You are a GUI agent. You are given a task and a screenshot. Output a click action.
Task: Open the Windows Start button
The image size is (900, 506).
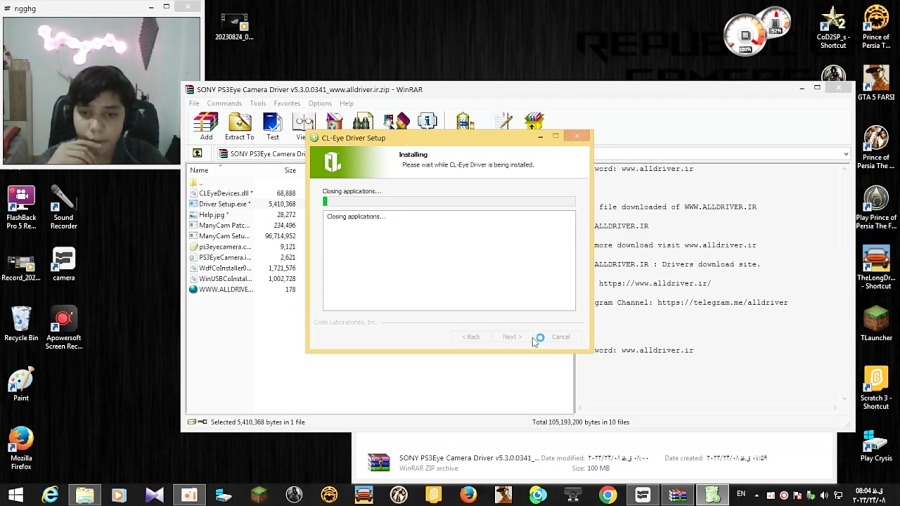(x=15, y=495)
